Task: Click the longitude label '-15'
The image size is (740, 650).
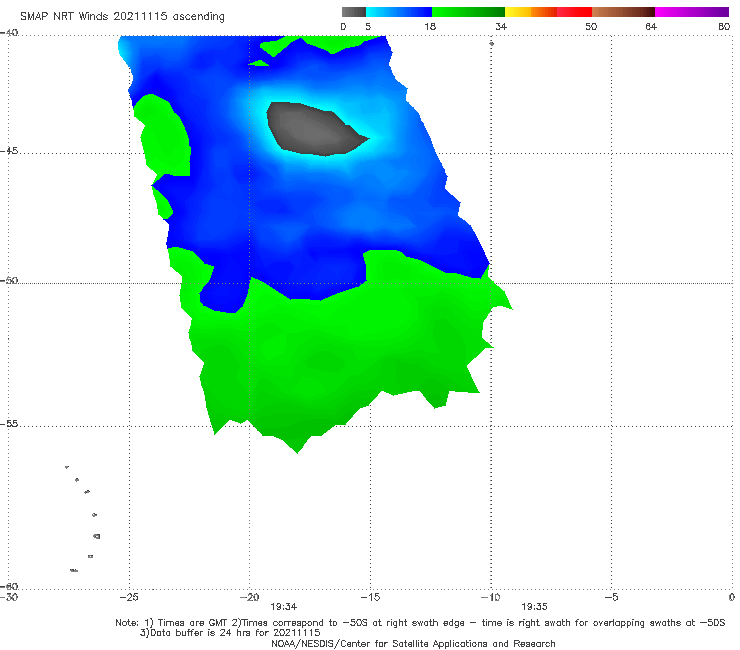Action: click(x=370, y=597)
